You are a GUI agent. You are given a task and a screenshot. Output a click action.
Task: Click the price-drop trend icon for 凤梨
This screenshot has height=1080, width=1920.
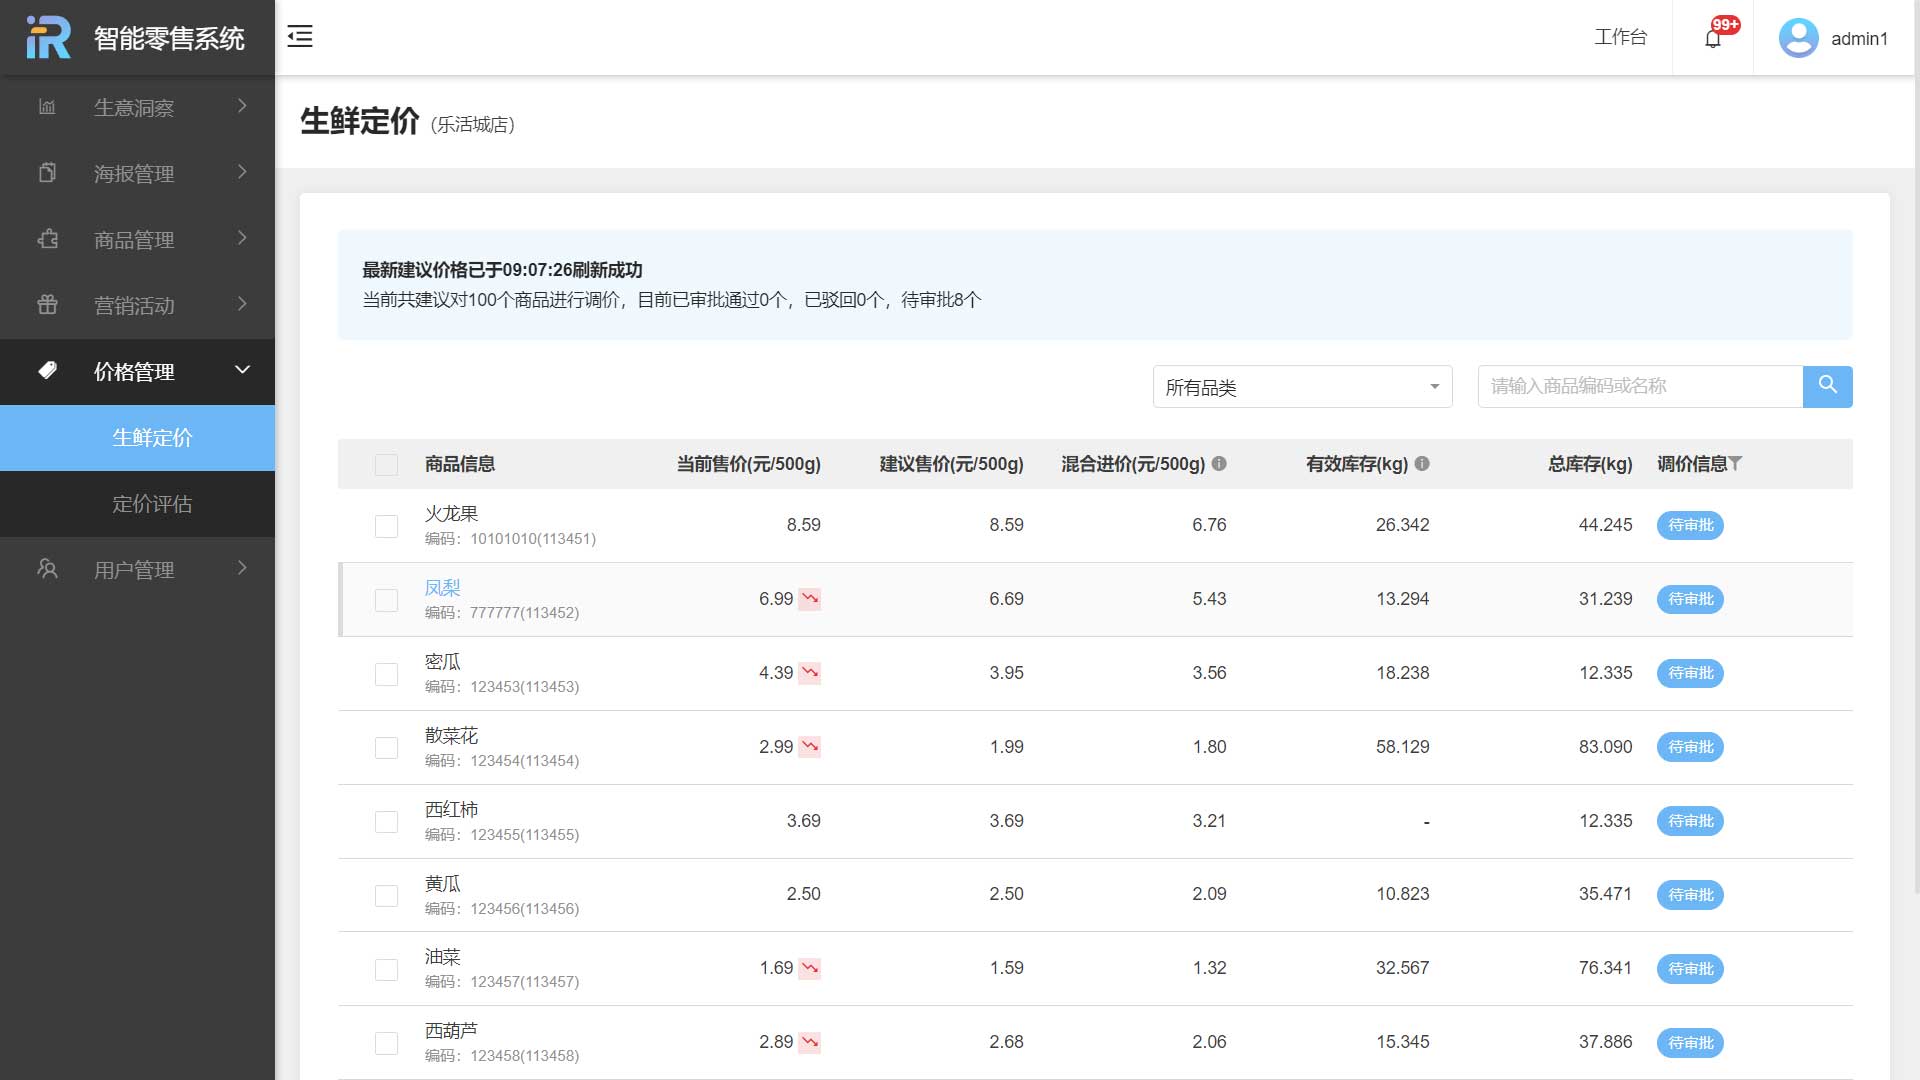click(x=810, y=599)
